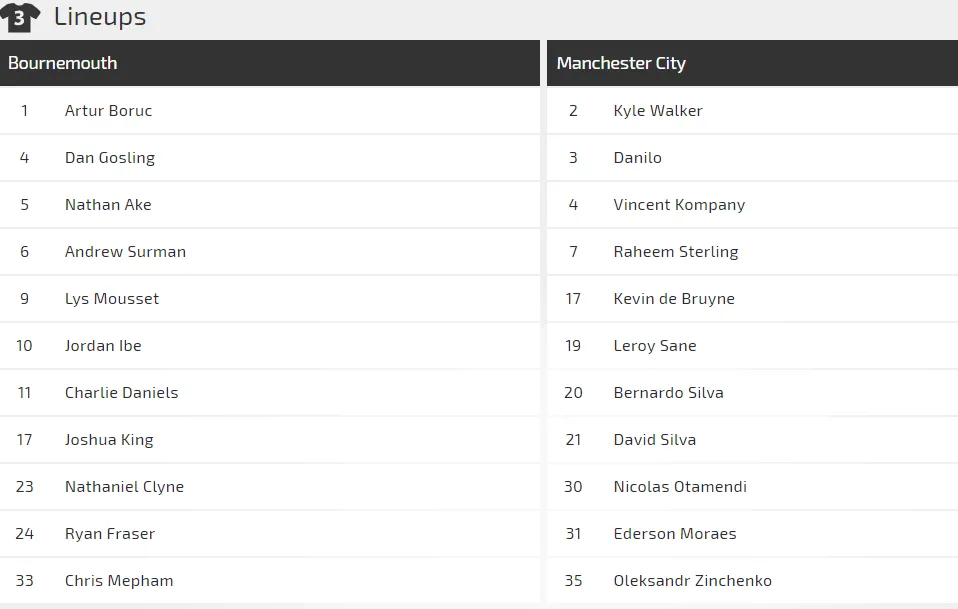Select Ederson Moraes in the lineup
Screen dimensions: 958x609
coord(675,534)
